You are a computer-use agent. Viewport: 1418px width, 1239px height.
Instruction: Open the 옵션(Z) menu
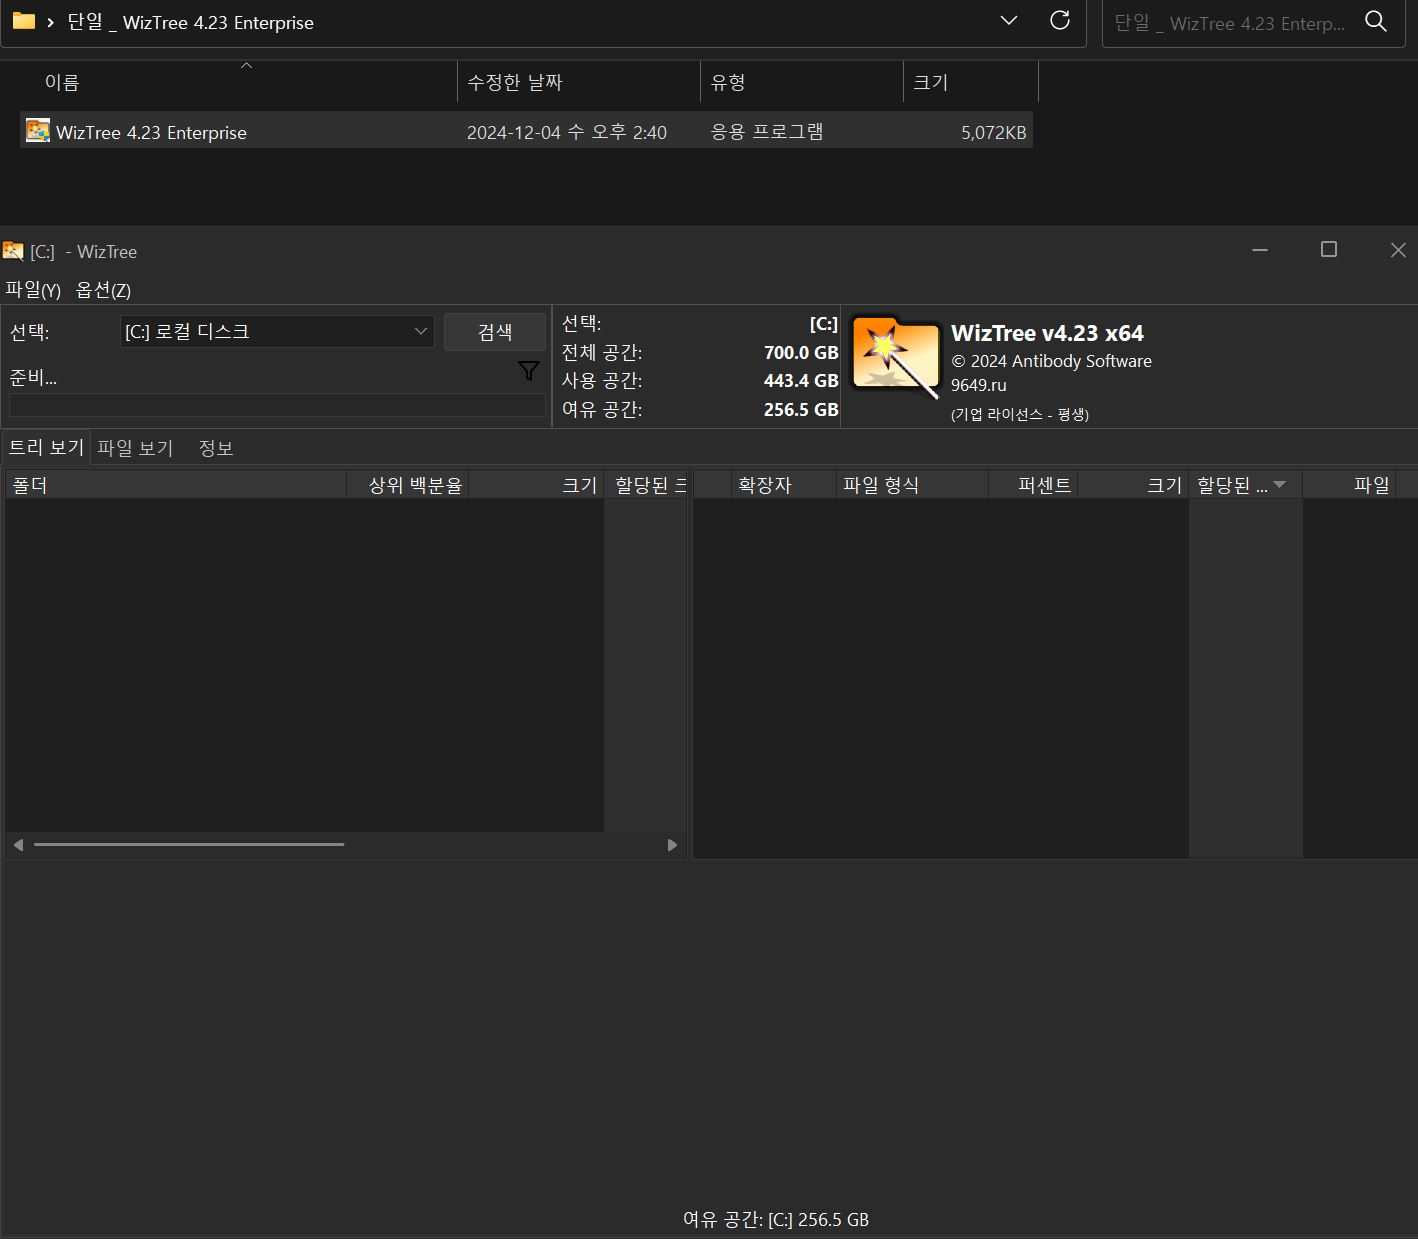[x=103, y=290]
